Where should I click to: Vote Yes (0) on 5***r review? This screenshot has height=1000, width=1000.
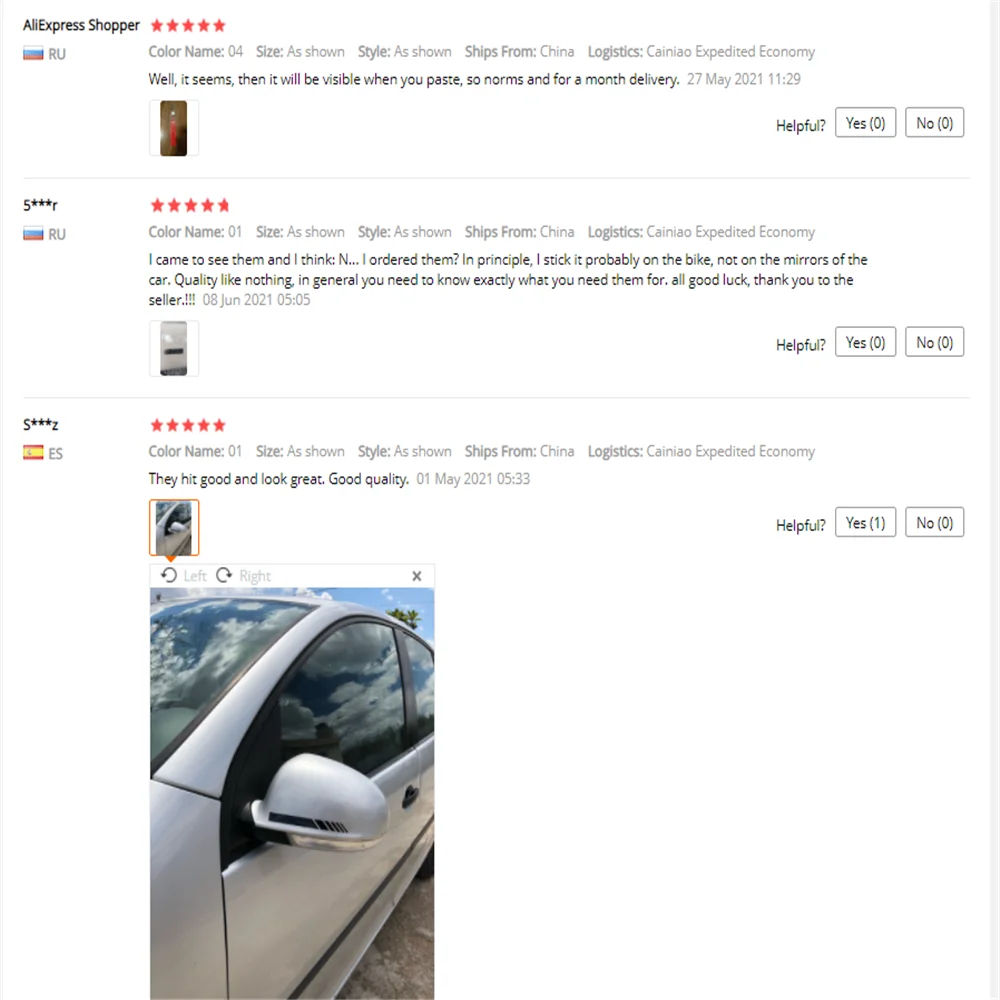pos(865,342)
